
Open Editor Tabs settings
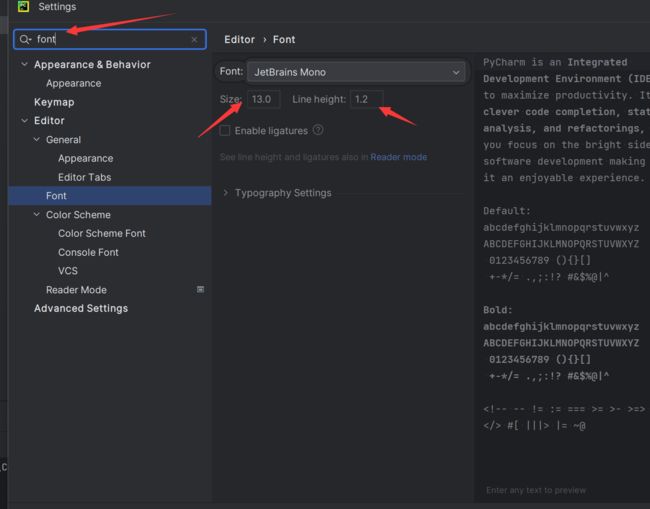tap(85, 177)
